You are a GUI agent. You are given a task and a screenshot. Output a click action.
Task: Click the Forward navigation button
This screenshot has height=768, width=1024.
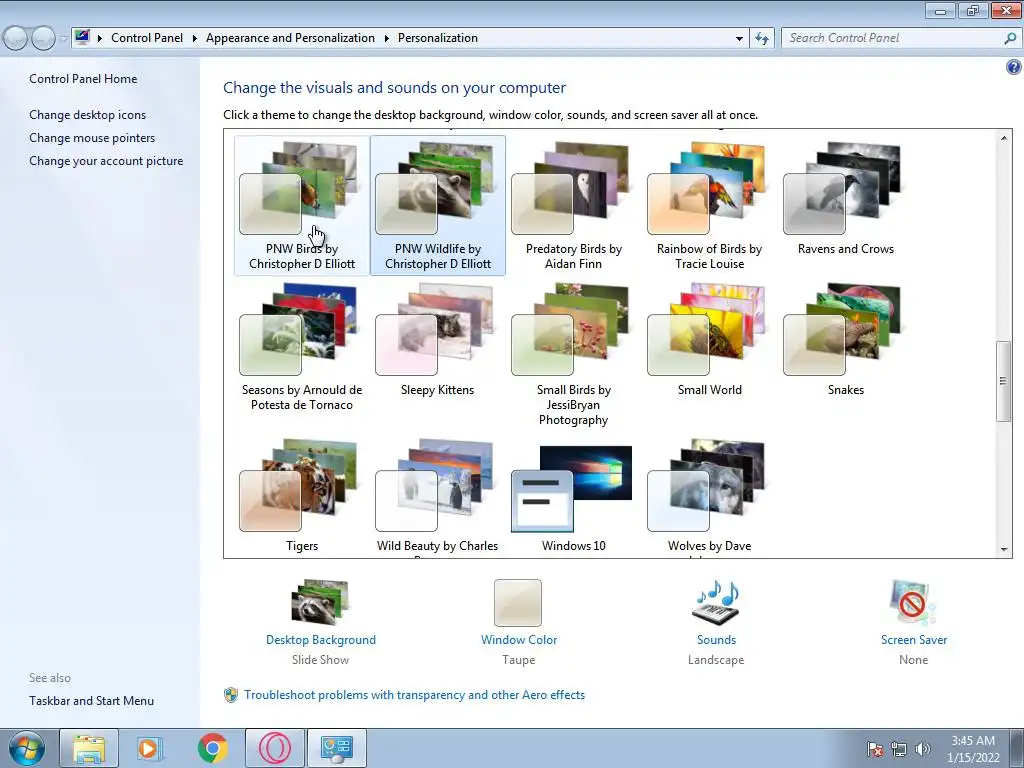43,39
